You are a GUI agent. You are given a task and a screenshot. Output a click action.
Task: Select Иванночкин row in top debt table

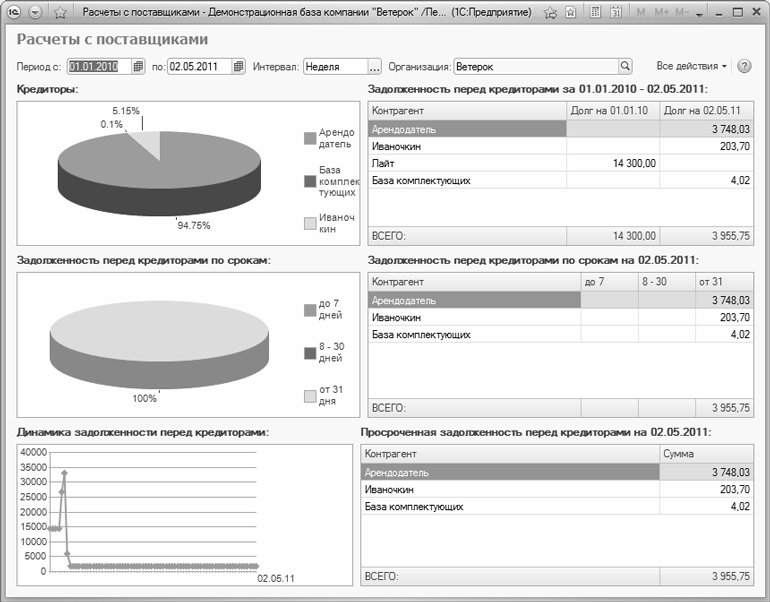pos(561,146)
